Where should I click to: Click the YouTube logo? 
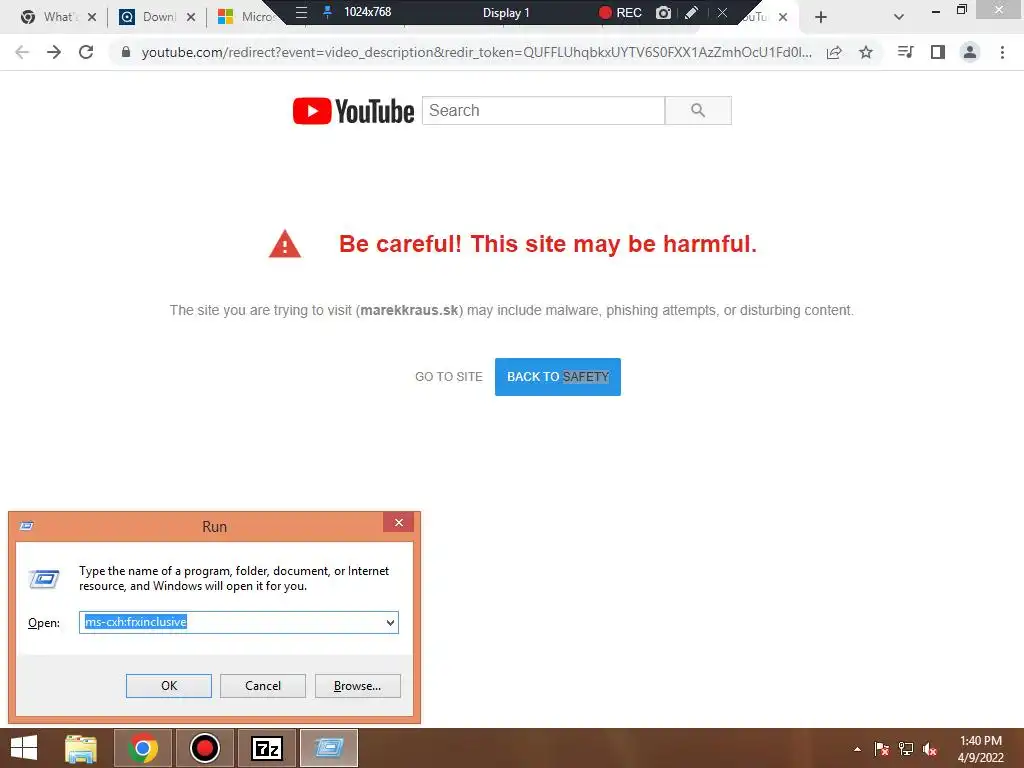pyautogui.click(x=353, y=111)
